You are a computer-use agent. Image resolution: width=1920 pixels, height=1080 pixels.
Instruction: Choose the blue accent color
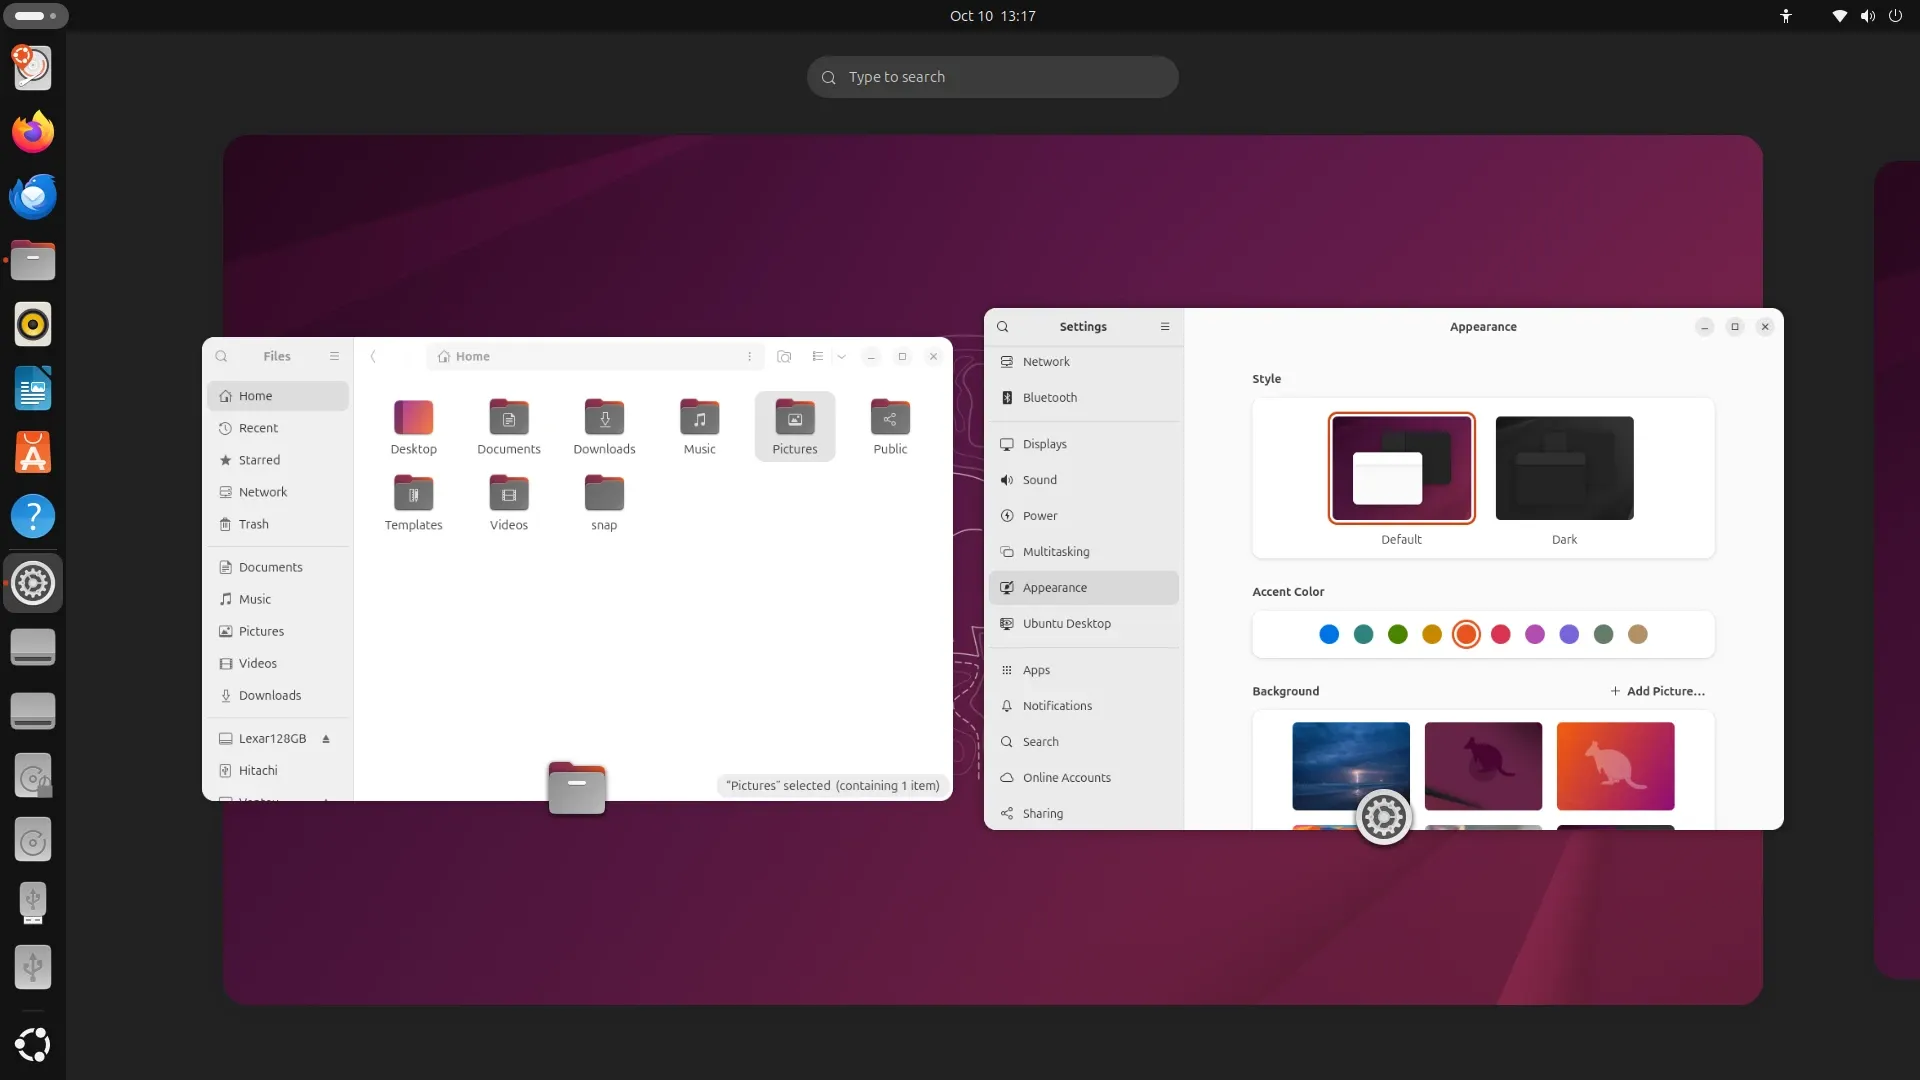[1329, 634]
